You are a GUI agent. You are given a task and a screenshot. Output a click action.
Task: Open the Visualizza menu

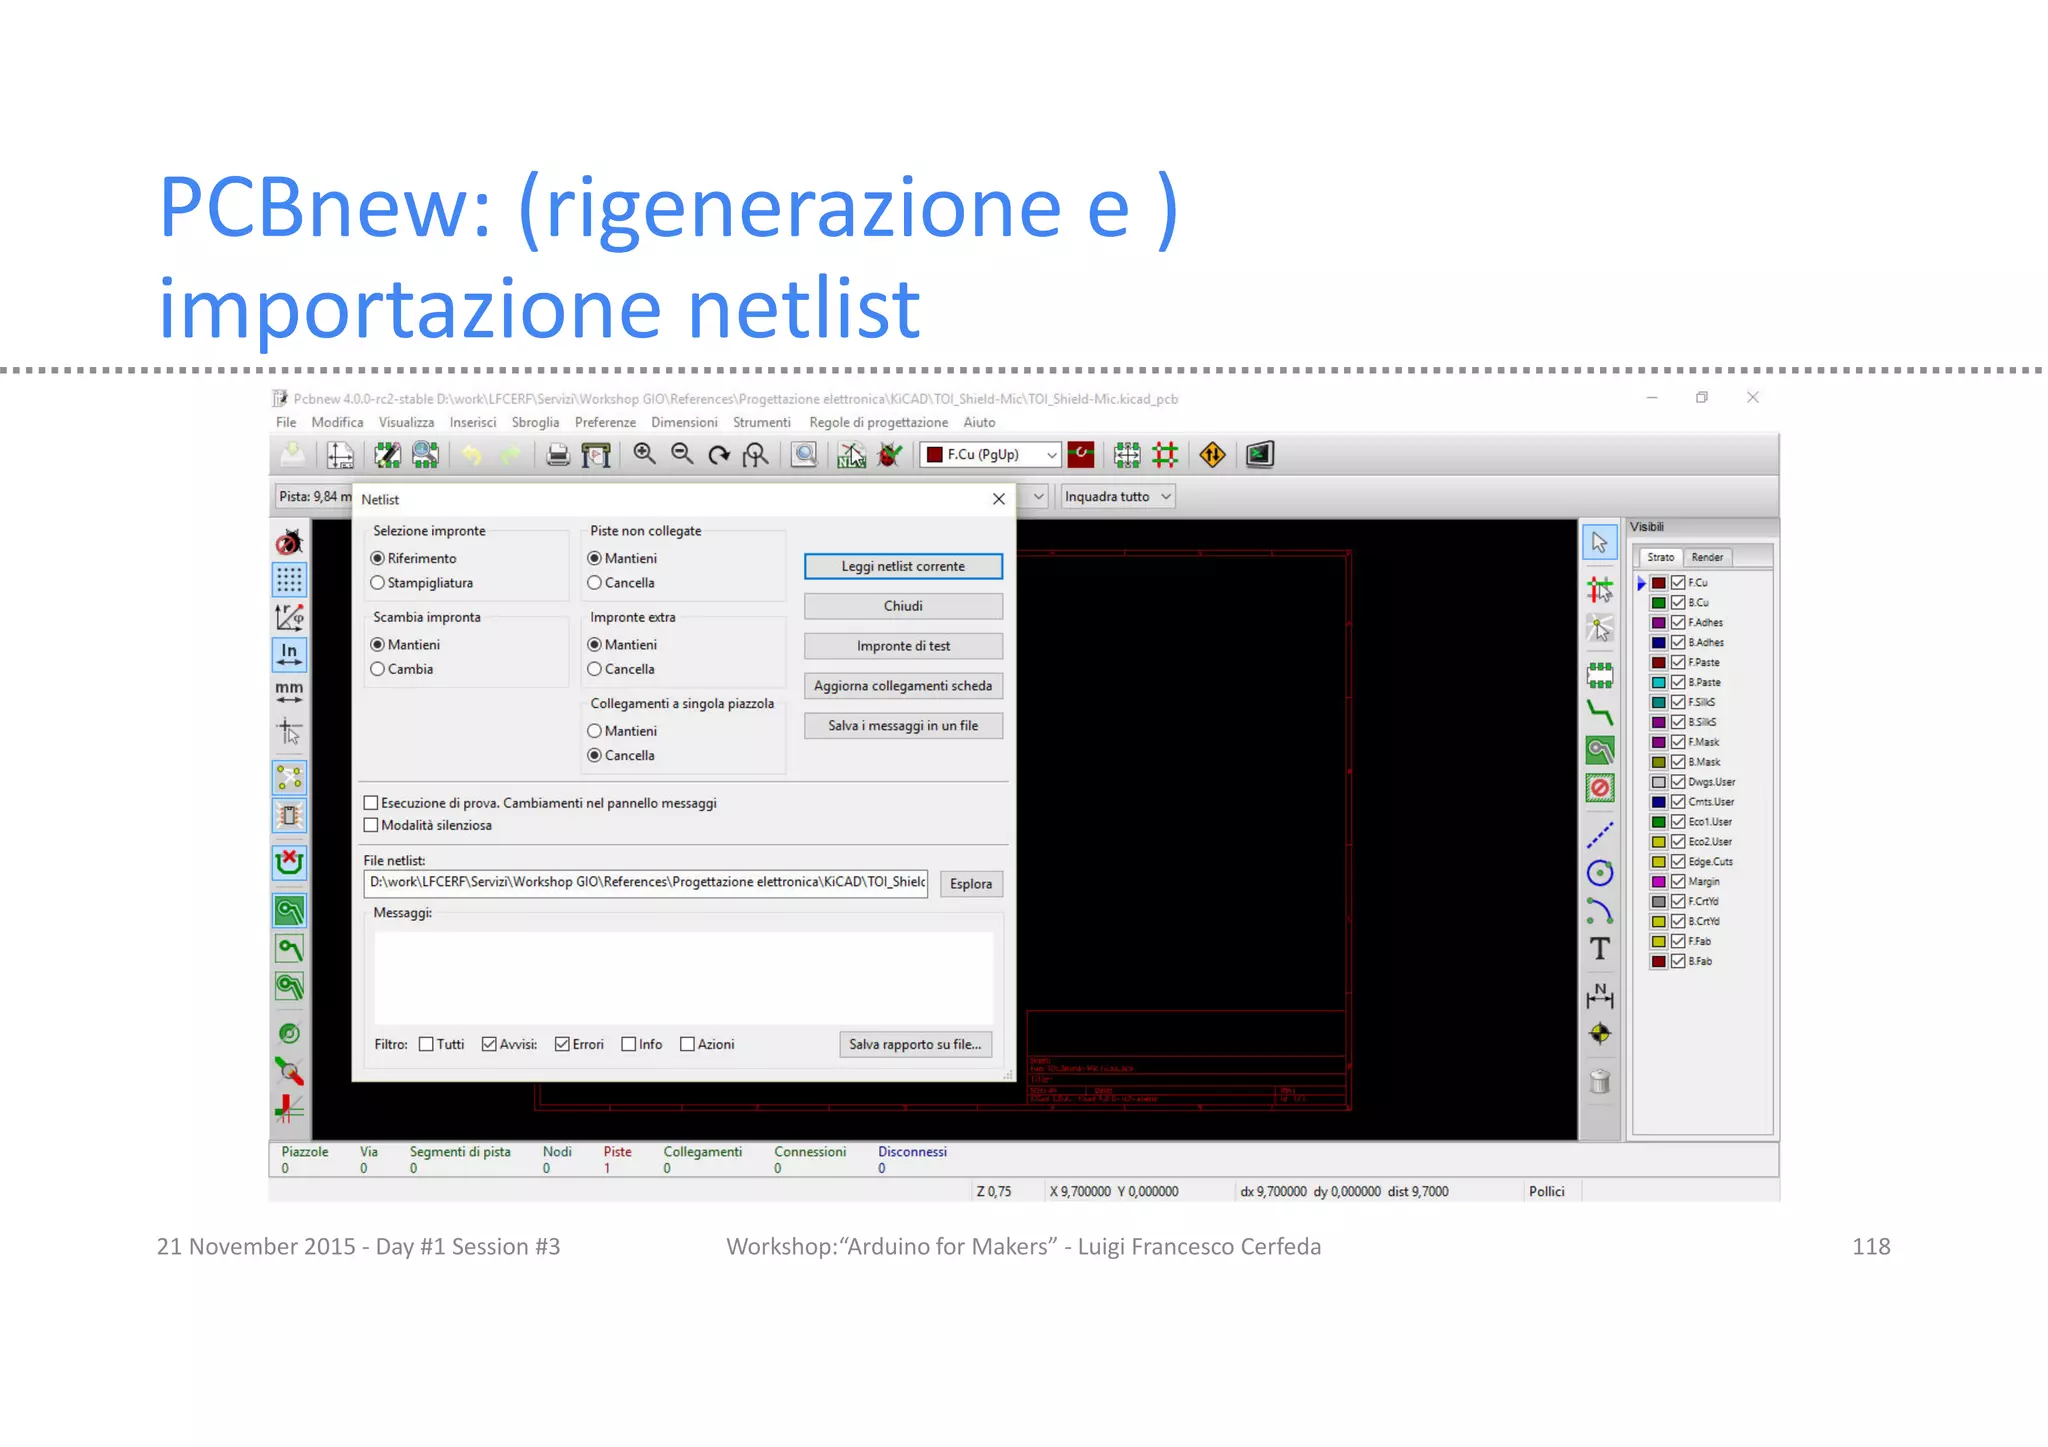point(406,423)
